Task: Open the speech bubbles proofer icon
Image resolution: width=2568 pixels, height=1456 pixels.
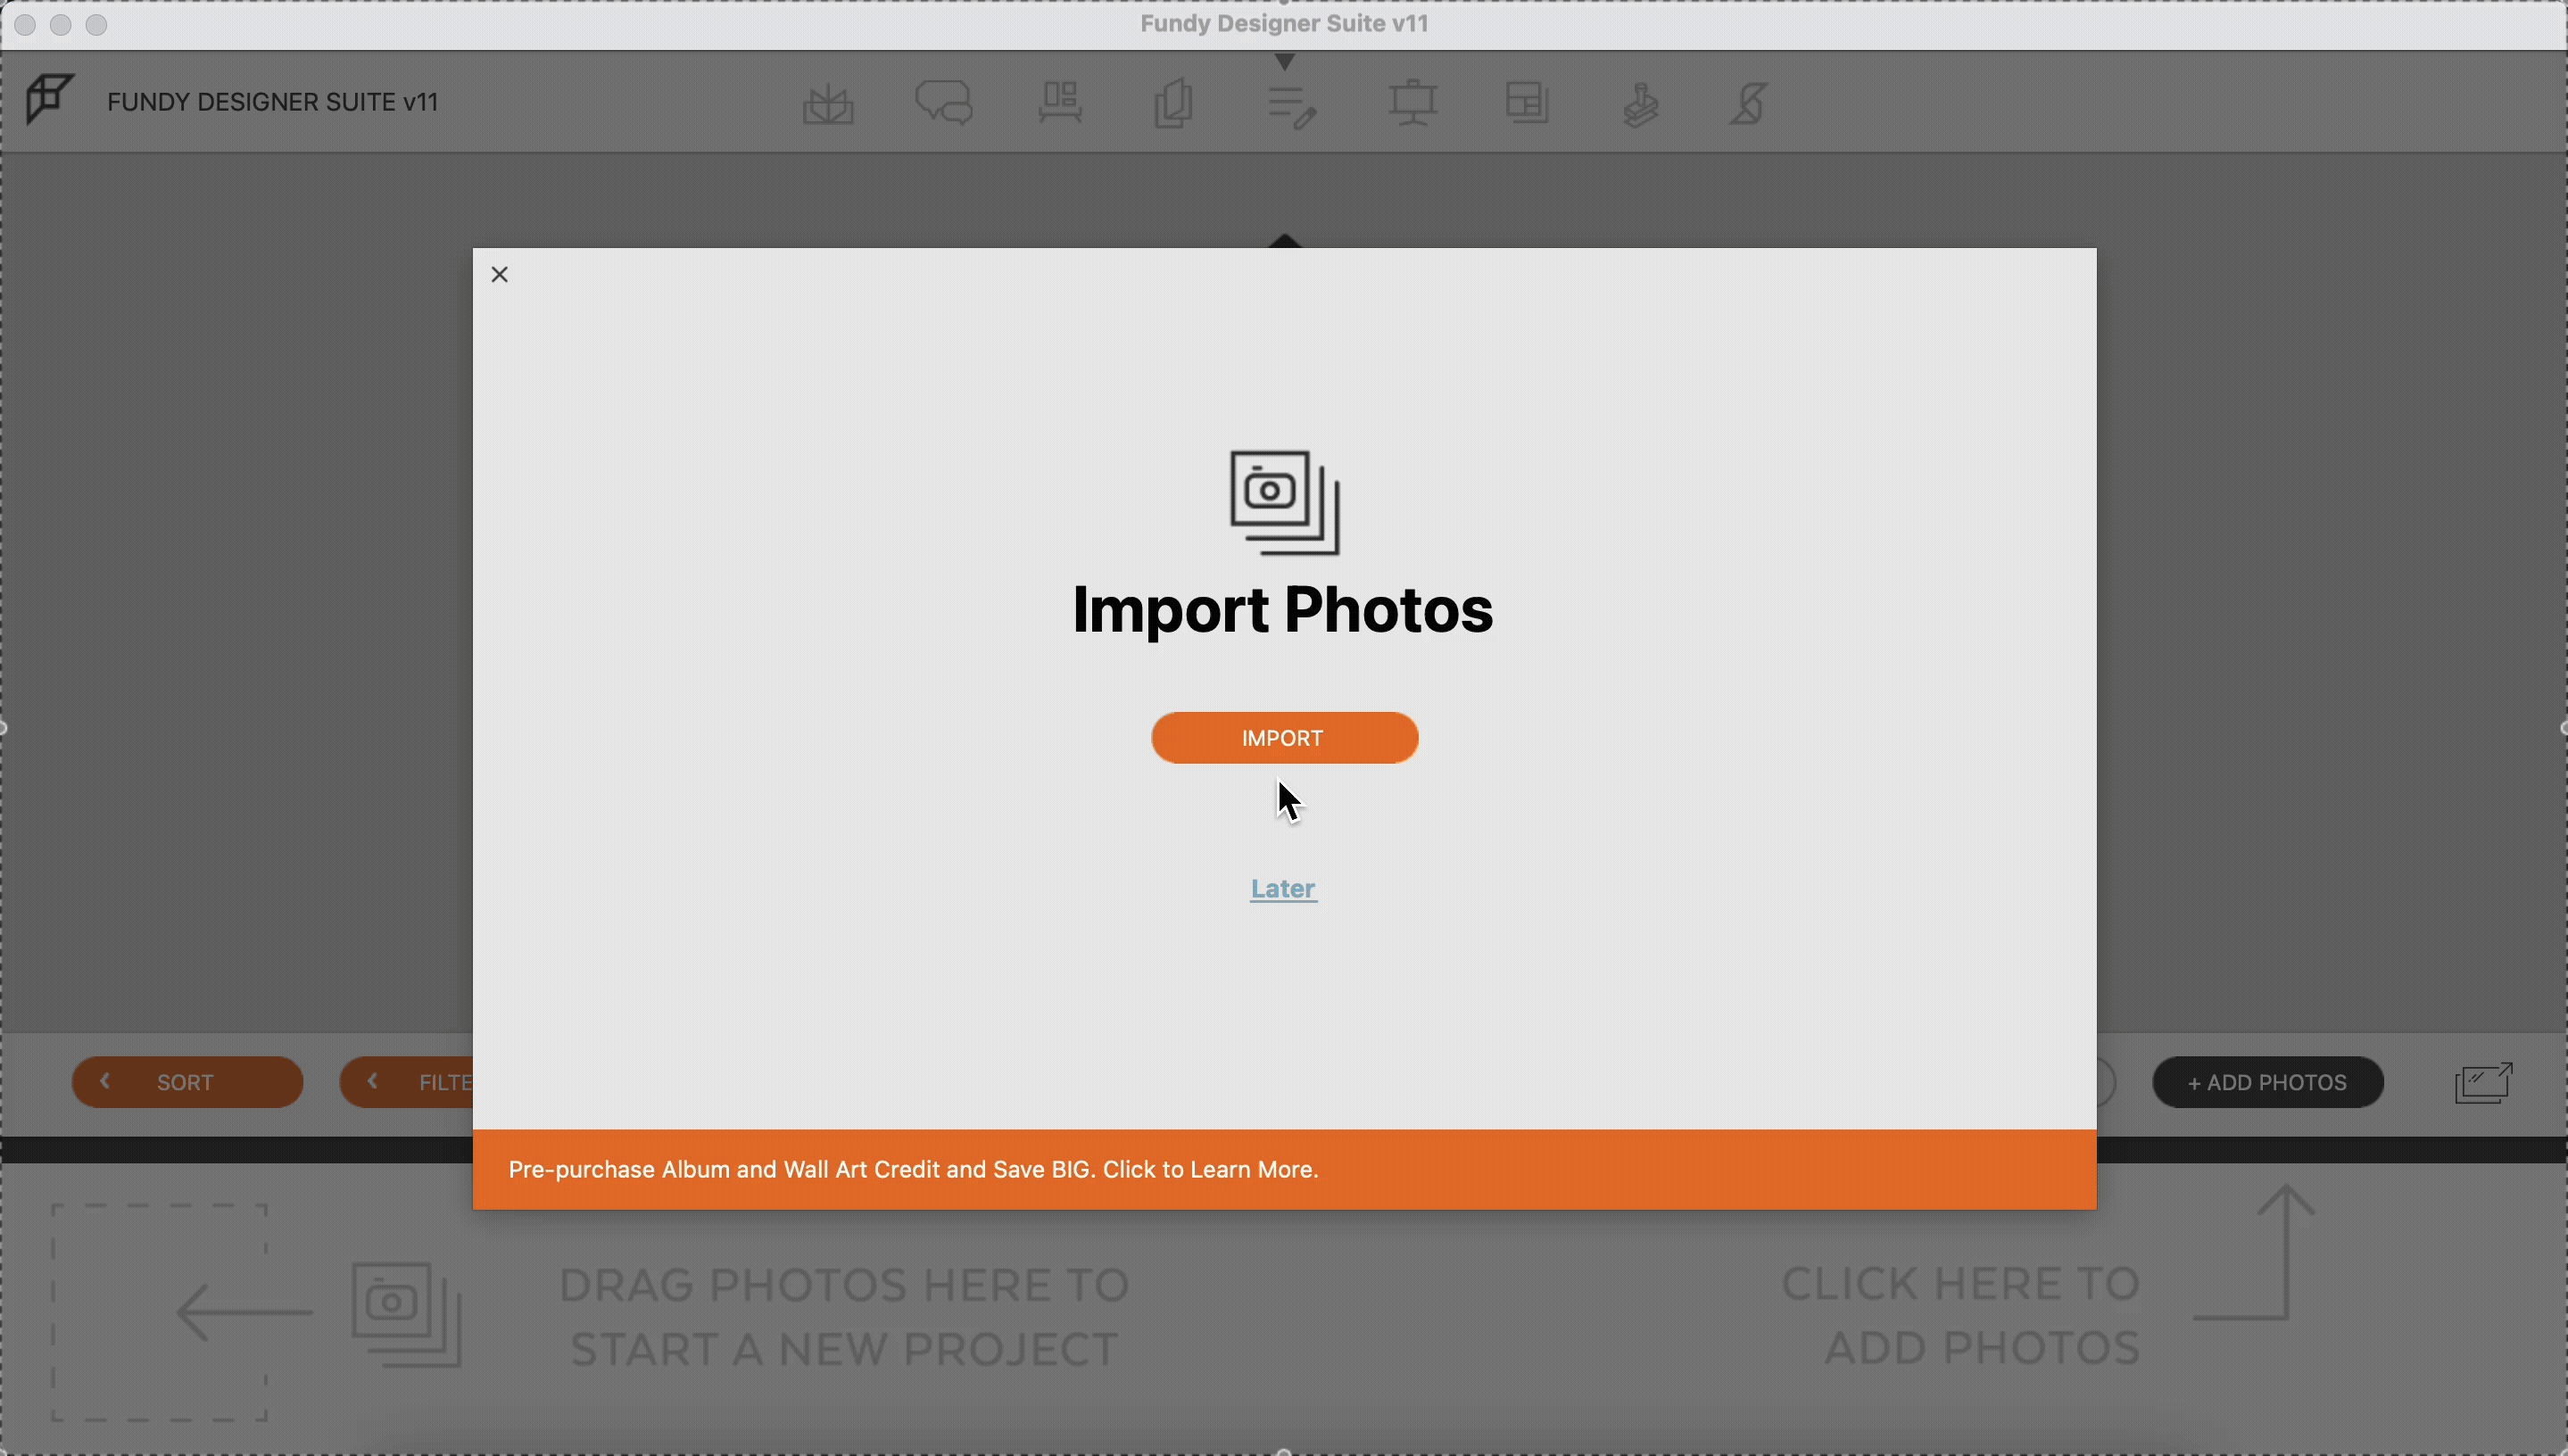Action: pyautogui.click(x=944, y=103)
